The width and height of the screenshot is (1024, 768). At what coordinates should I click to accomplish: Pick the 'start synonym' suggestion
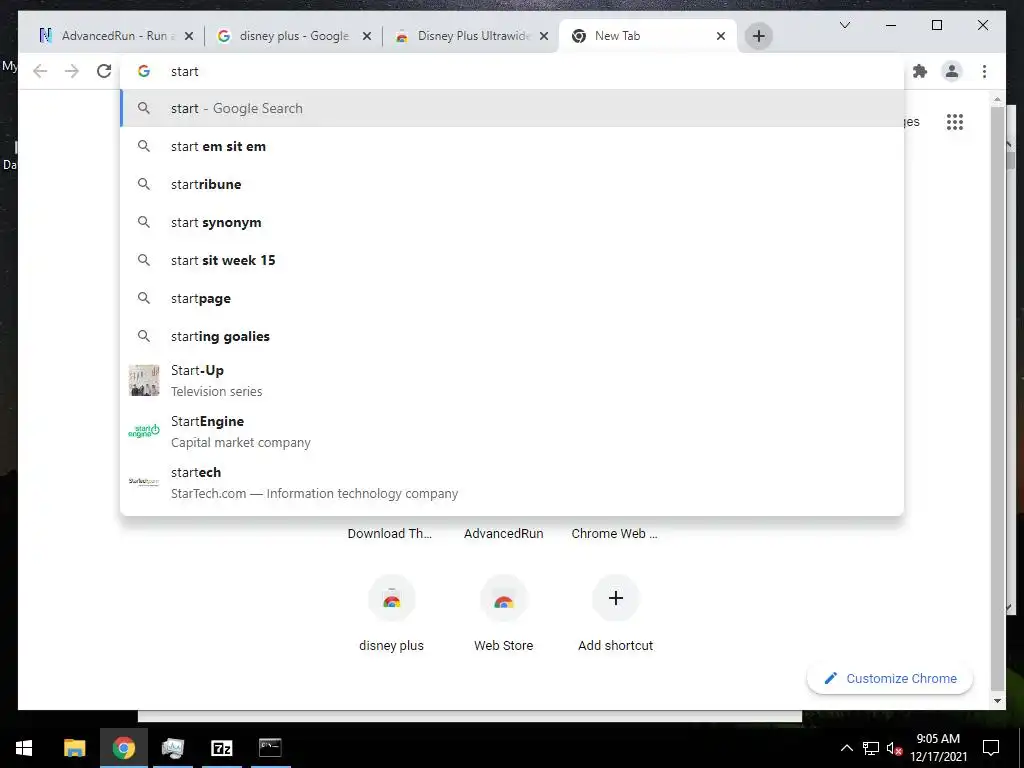513,222
